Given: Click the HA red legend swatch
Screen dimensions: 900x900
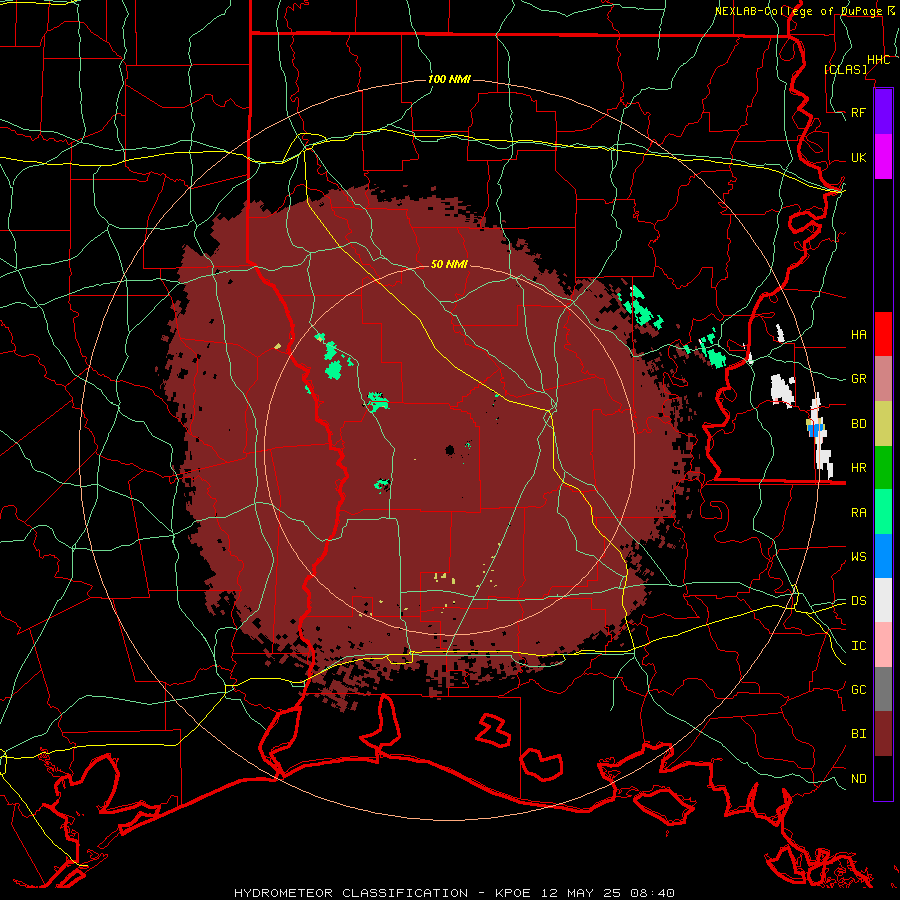Looking at the screenshot, I should coord(883,334).
